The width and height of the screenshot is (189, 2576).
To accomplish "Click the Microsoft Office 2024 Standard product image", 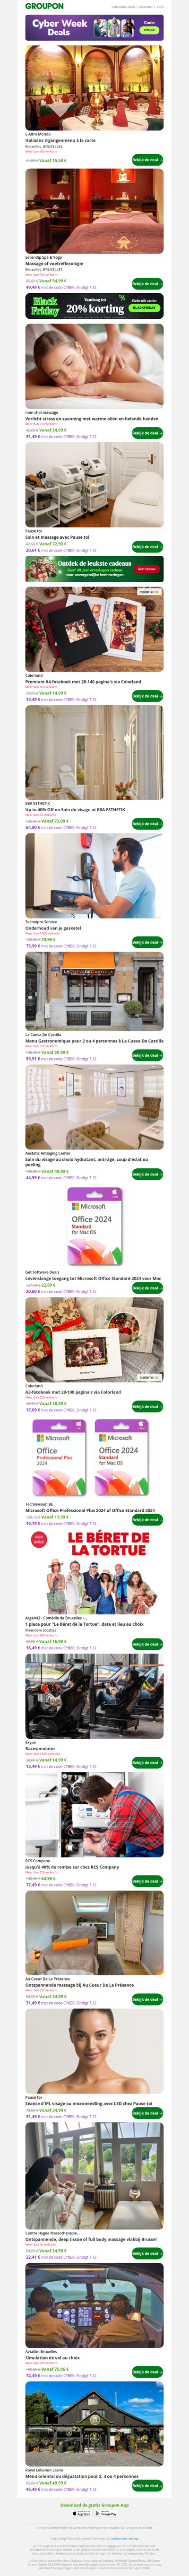I will [x=94, y=1226].
